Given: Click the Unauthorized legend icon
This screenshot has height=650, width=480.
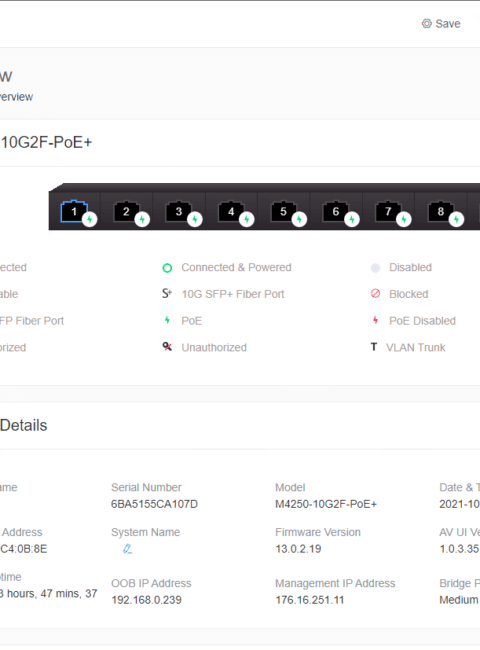Looking at the screenshot, I should pos(167,347).
